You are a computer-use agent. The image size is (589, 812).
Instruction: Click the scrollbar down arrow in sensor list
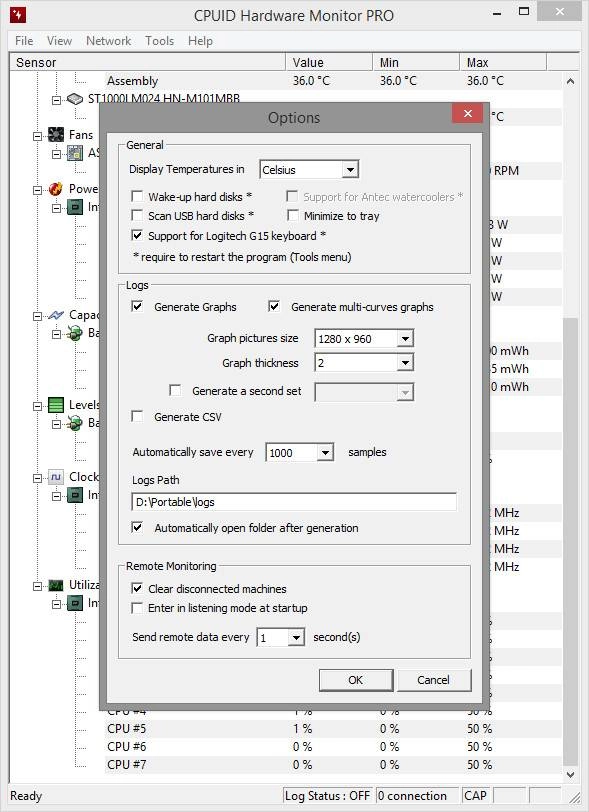tap(570, 775)
